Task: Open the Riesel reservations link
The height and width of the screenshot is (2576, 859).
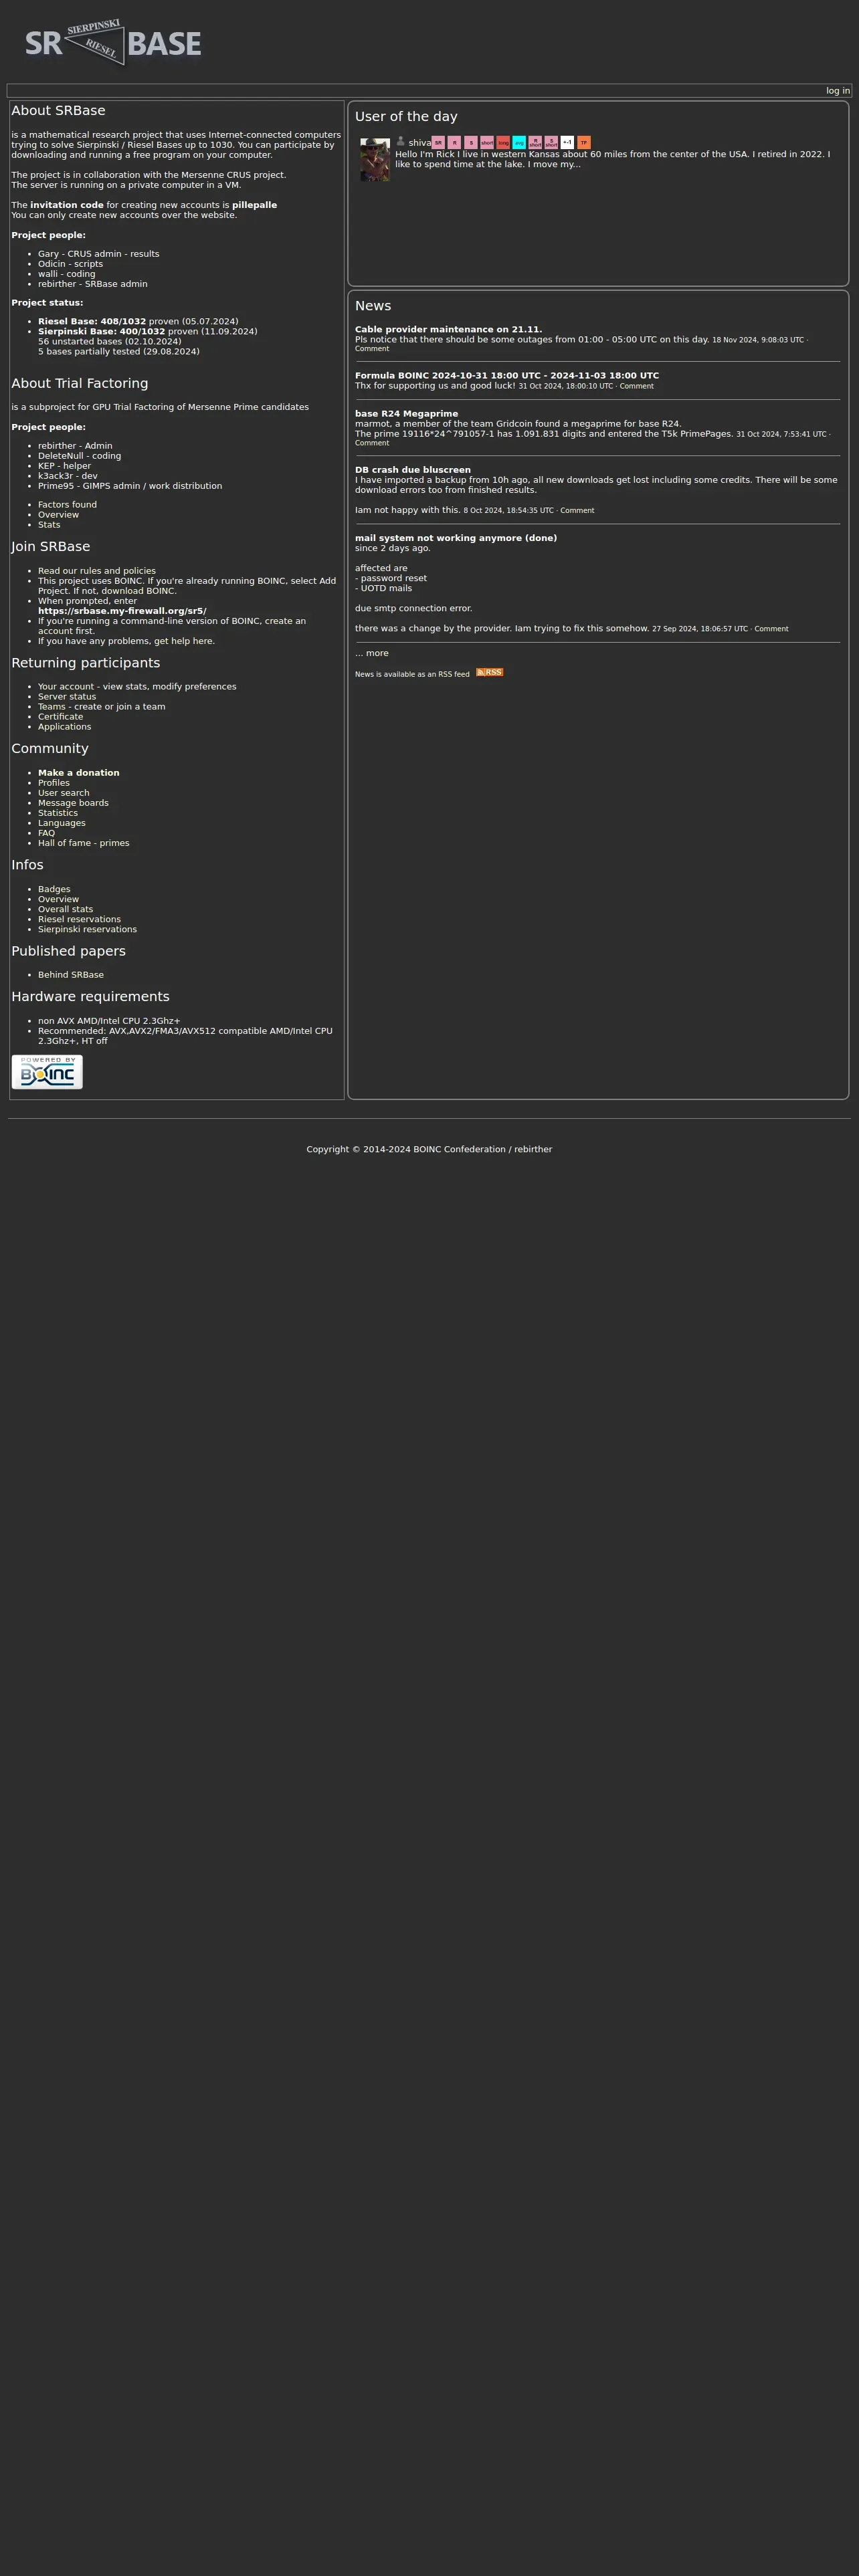Action: point(79,919)
